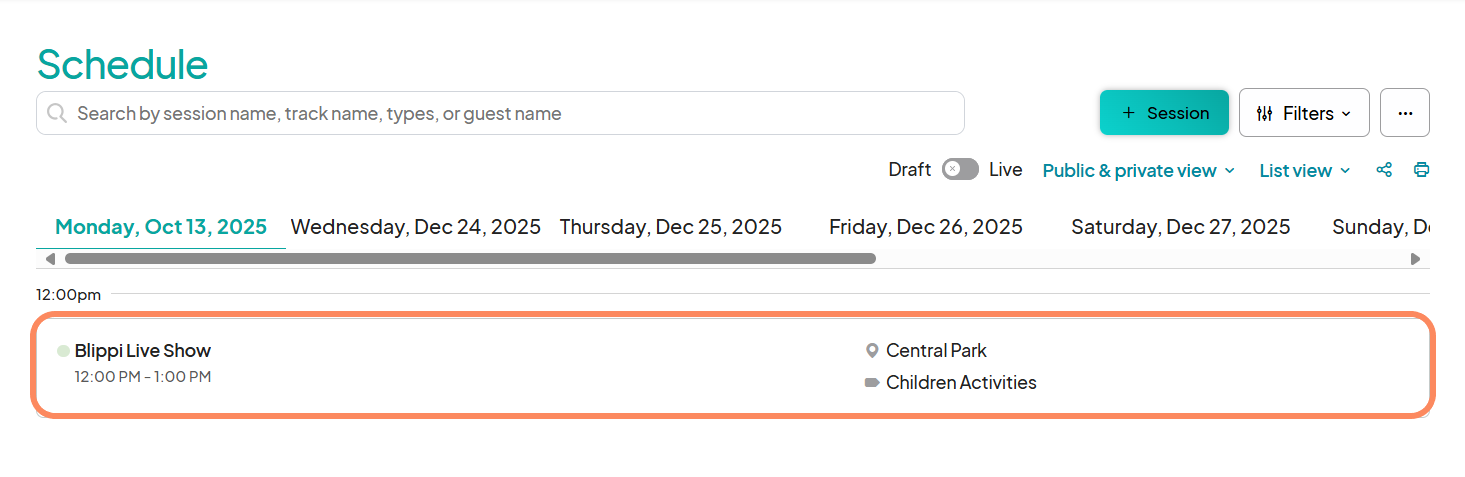Click the add Session button

click(x=1164, y=113)
